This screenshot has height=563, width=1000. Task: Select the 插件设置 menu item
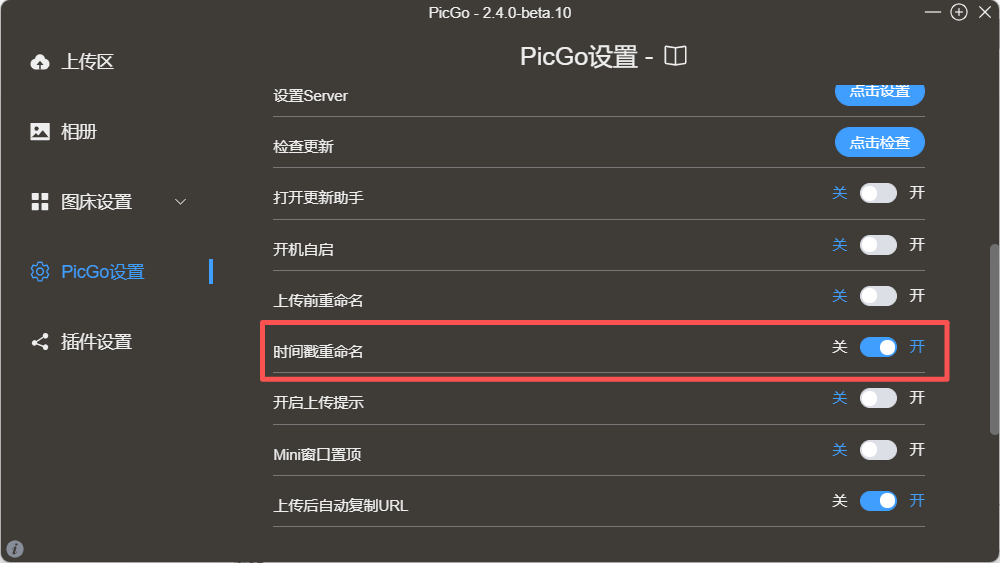coord(96,342)
